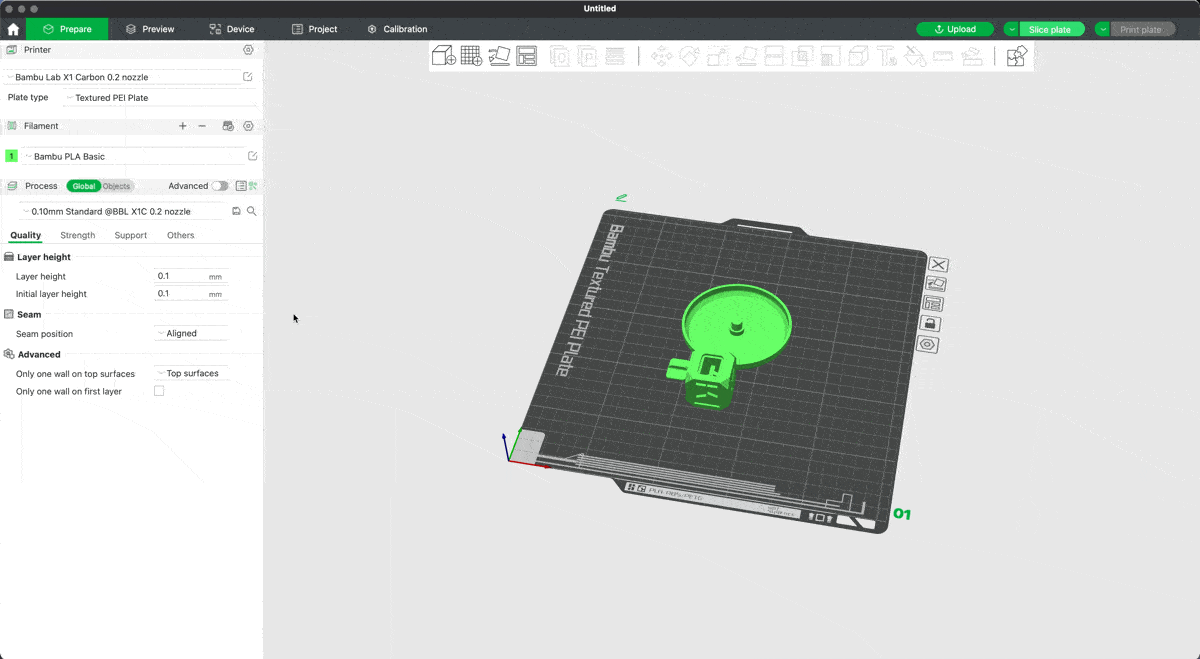Open the Assembly view icon in toolbar
The height and width of the screenshot is (659, 1200).
click(x=1016, y=56)
